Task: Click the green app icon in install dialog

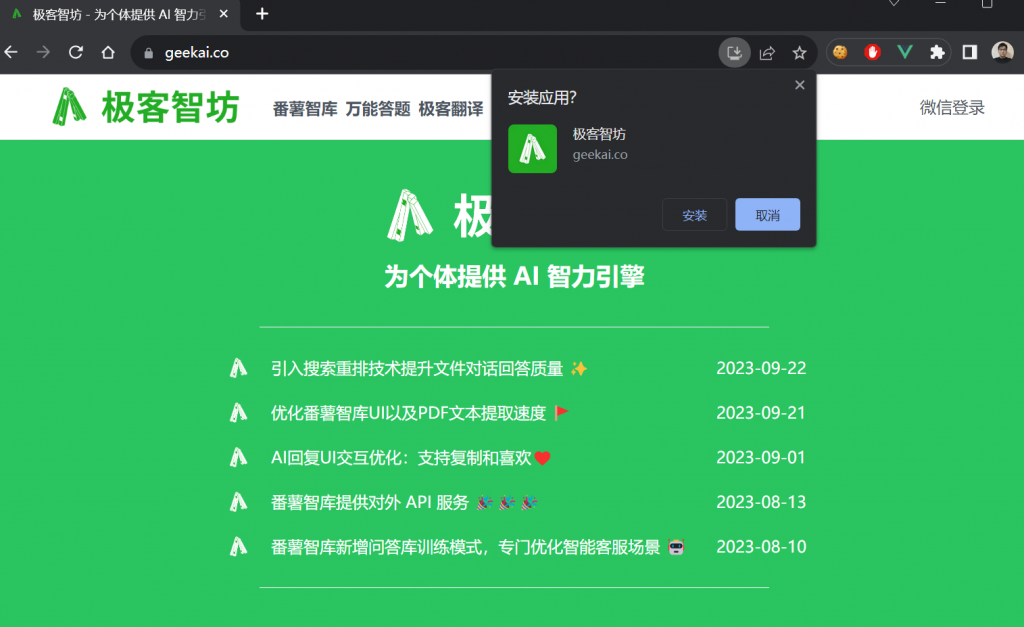Action: click(x=532, y=149)
